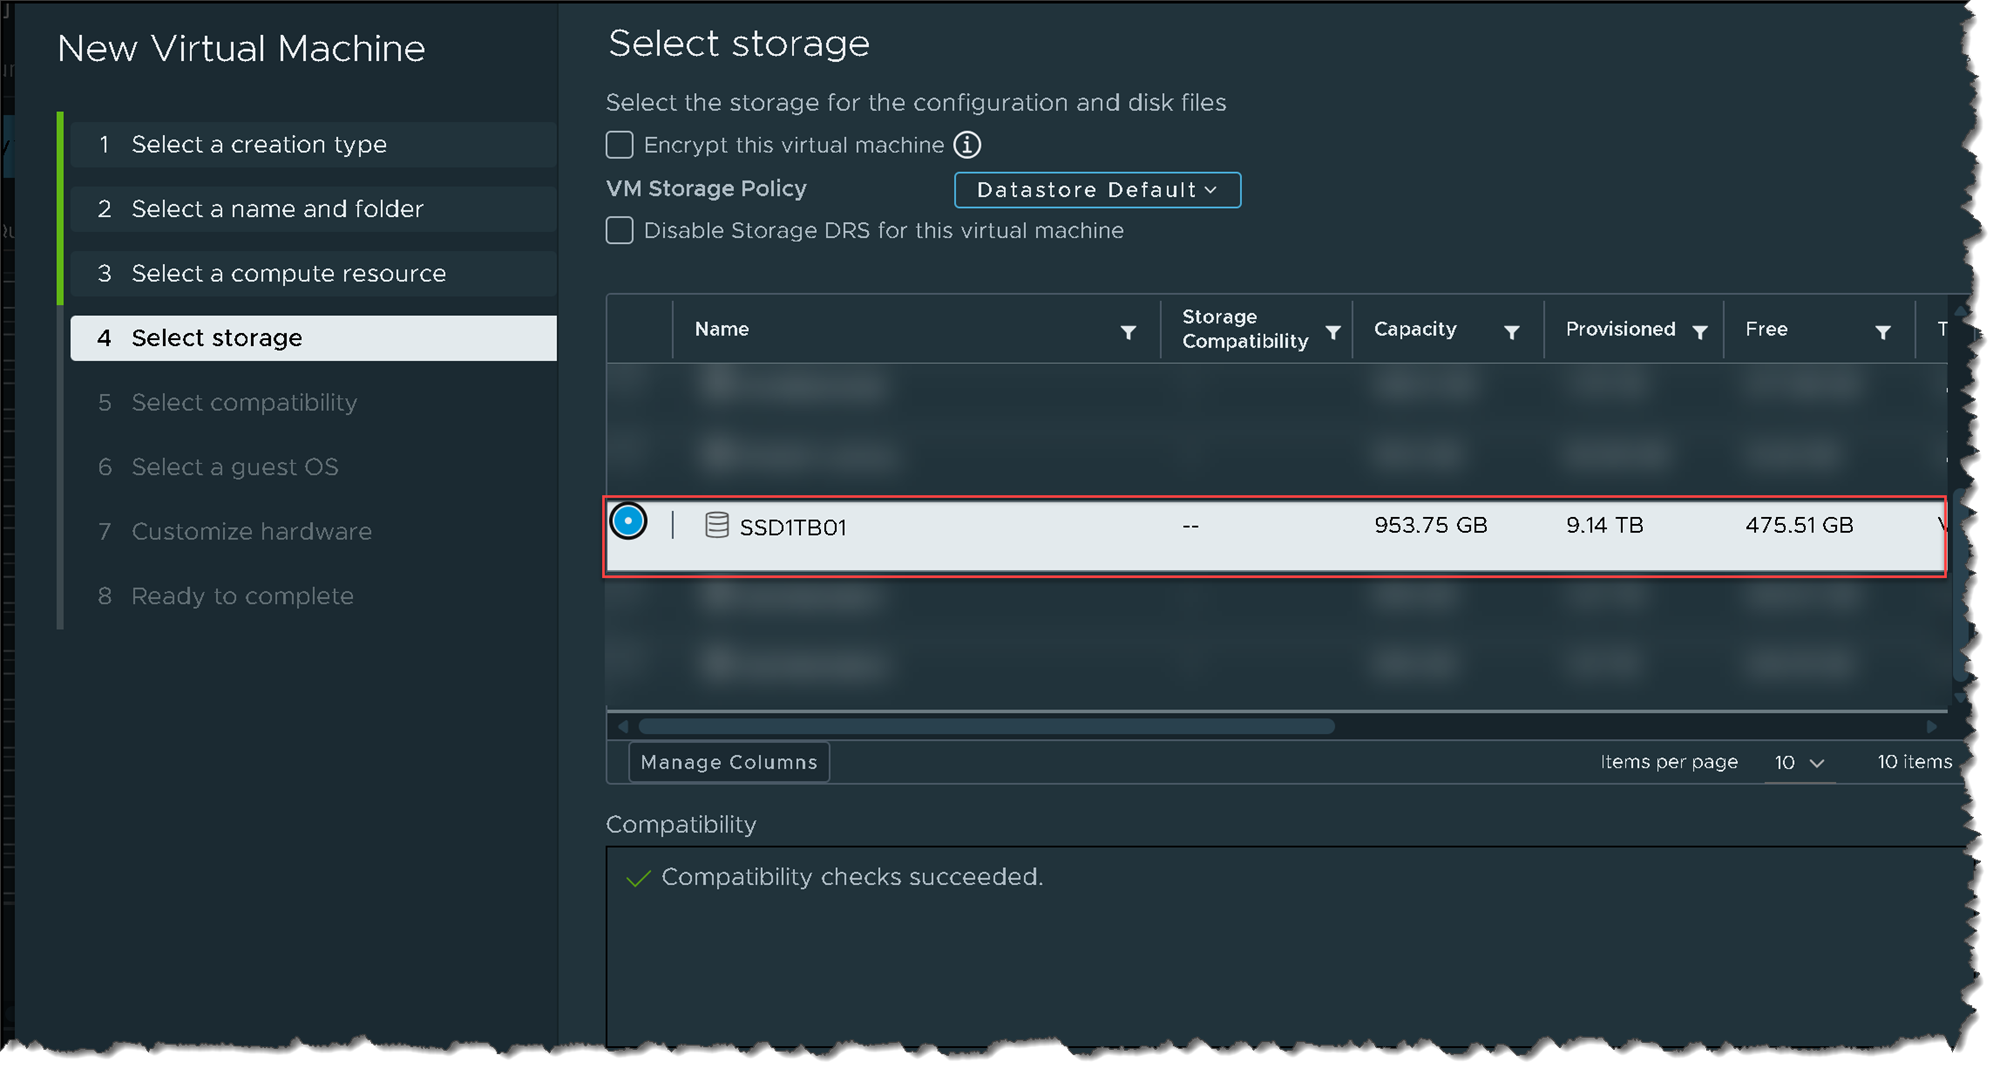Click the left scroll arrow of table
This screenshot has height=1075, width=2000.
[x=623, y=726]
